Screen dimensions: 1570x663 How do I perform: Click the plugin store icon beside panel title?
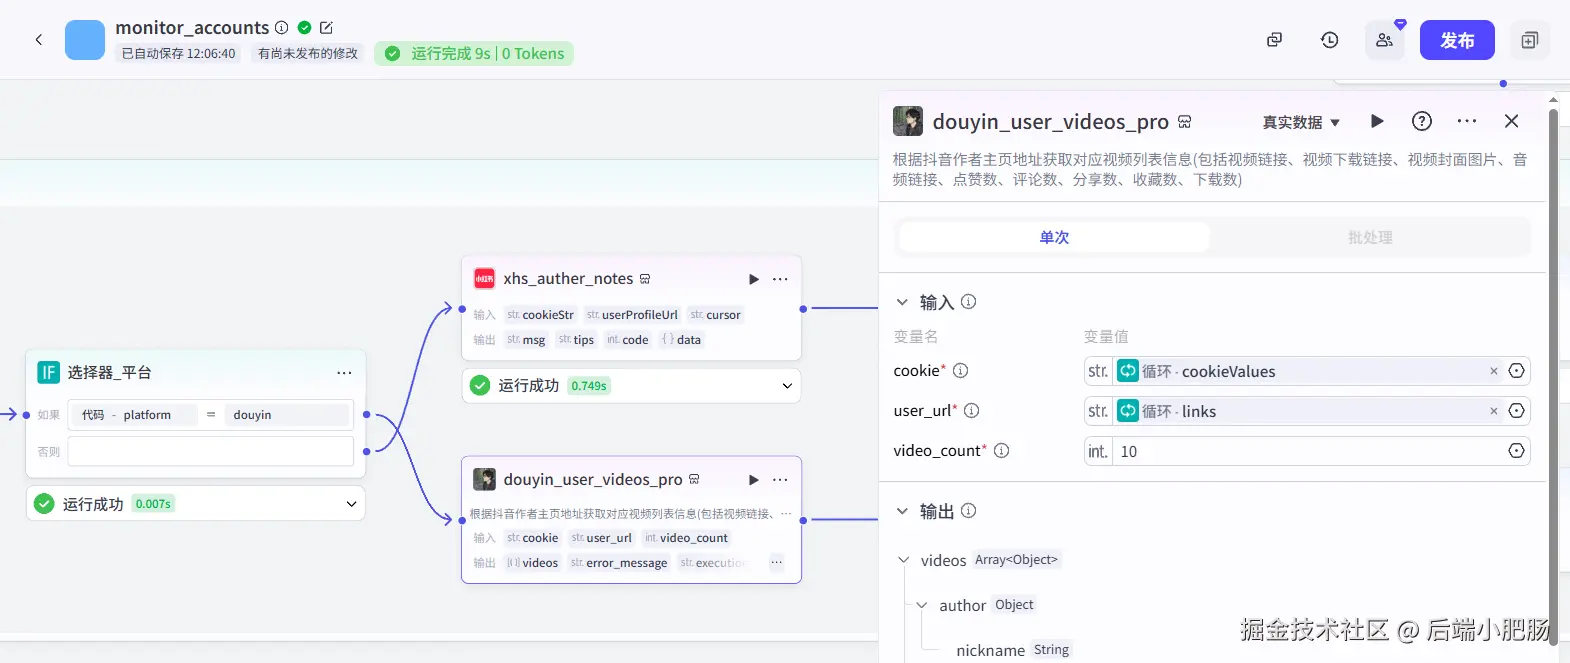[1184, 122]
